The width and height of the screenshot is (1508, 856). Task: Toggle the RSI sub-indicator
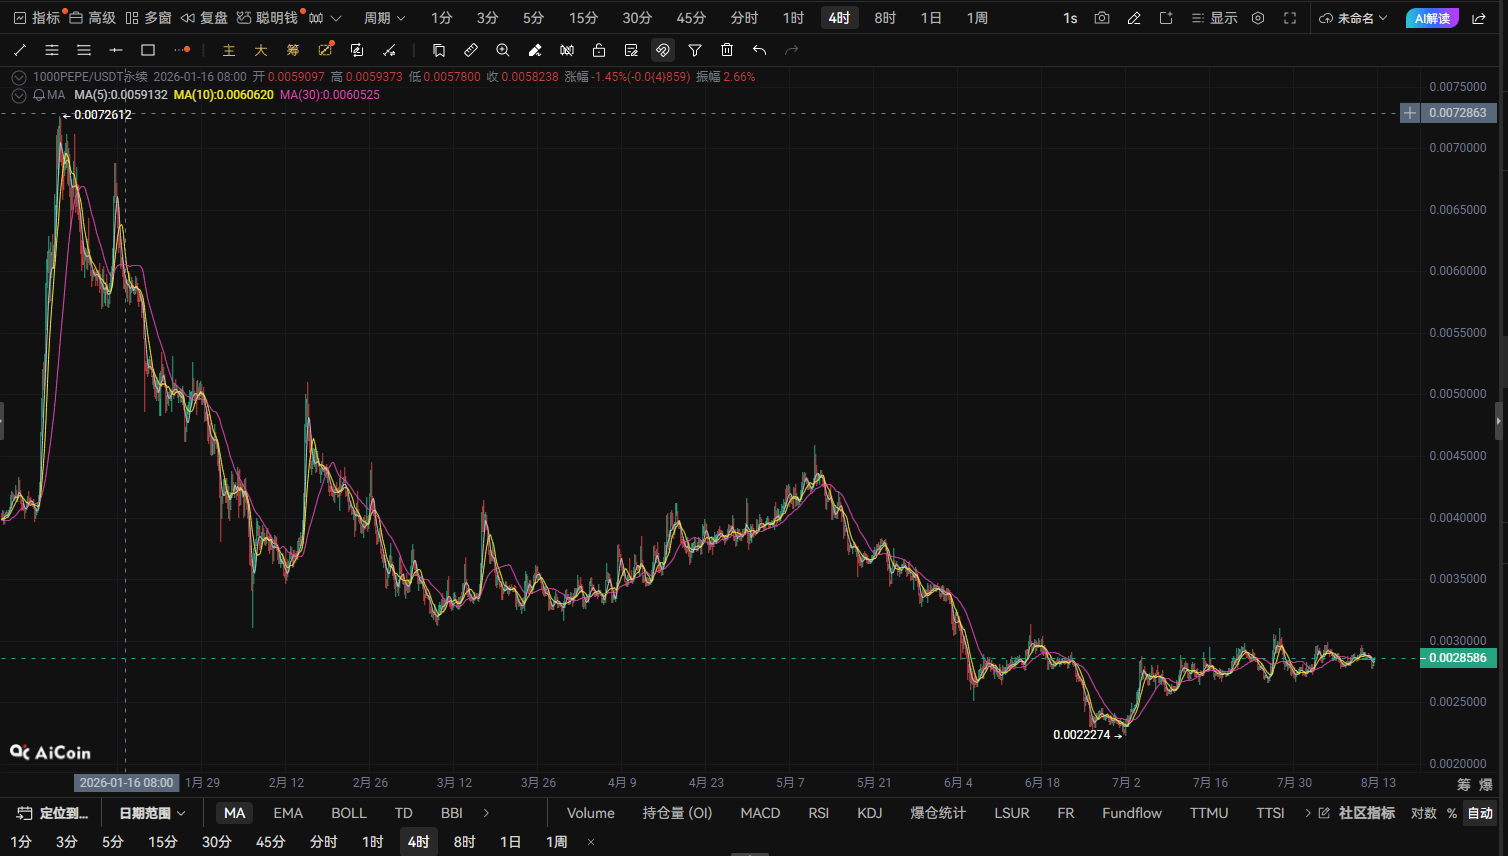(x=819, y=813)
